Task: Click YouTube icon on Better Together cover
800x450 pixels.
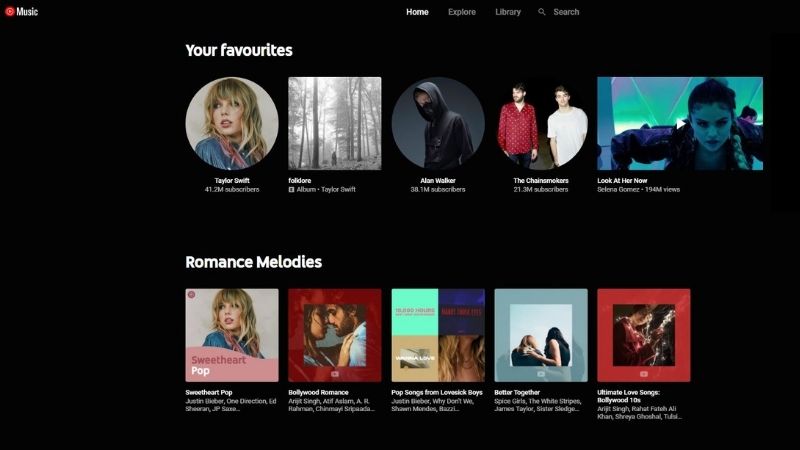Action: point(541,374)
